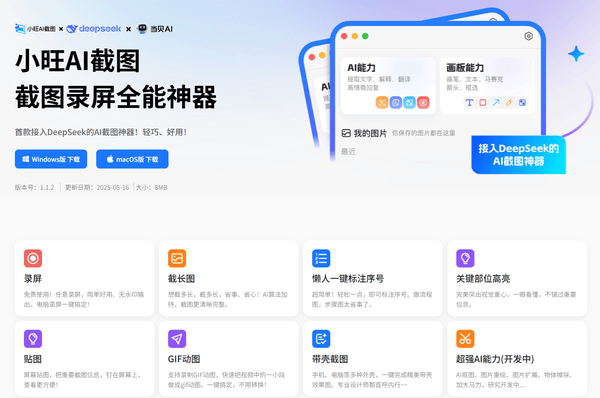The height and width of the screenshot is (398, 600).
Task: Click the GIF动图 card description text
Action: (x=227, y=380)
